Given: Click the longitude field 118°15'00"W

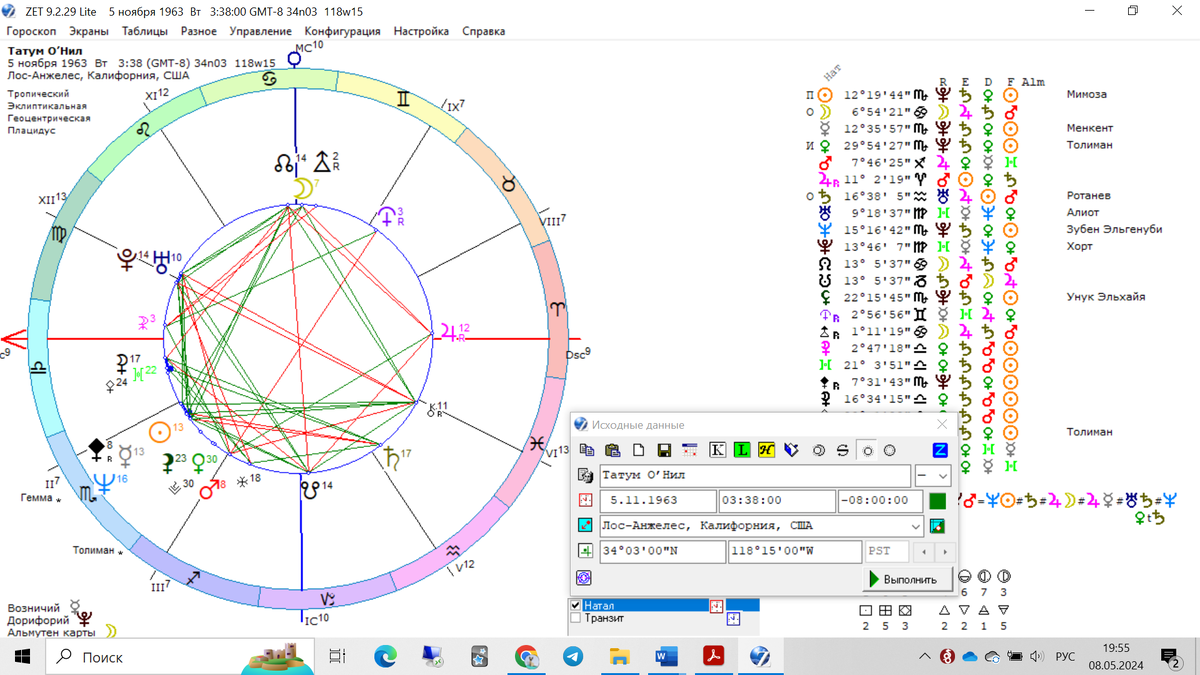Looking at the screenshot, I should (794, 551).
